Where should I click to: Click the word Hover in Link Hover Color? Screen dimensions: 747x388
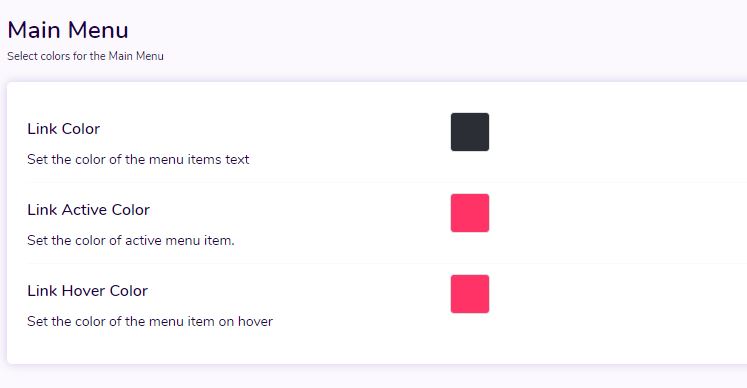click(x=83, y=291)
